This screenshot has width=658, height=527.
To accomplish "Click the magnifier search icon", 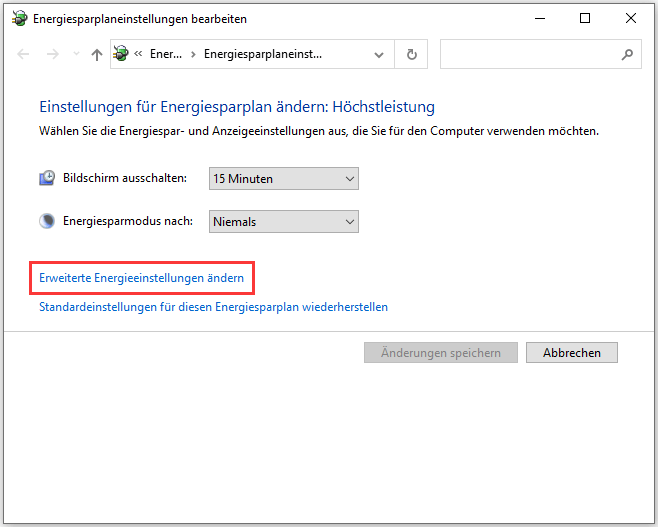I will [627, 54].
